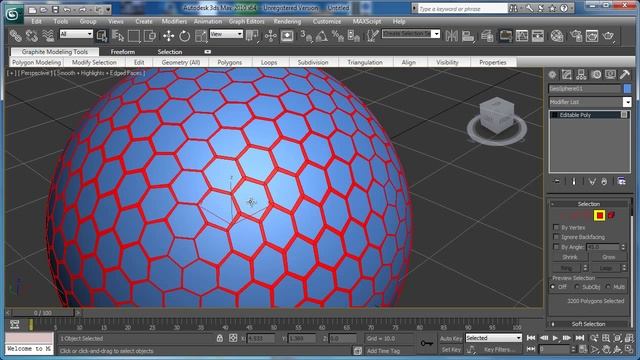Select the SubObj preview selection radio
The height and width of the screenshot is (360, 640).
click(577, 287)
